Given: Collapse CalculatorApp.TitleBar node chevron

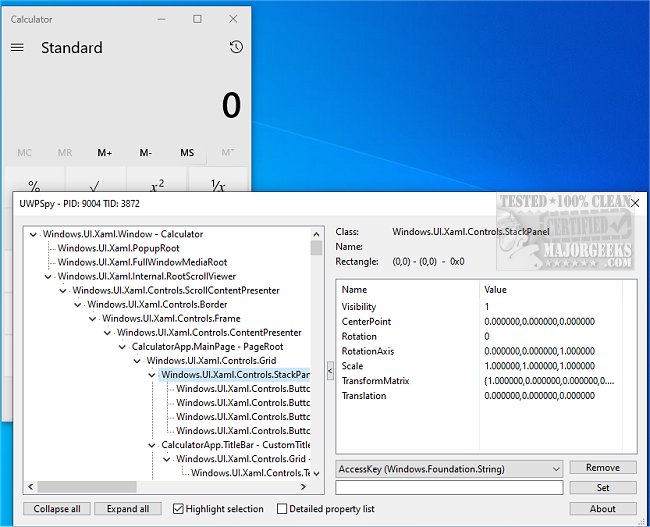Looking at the screenshot, I should [152, 445].
